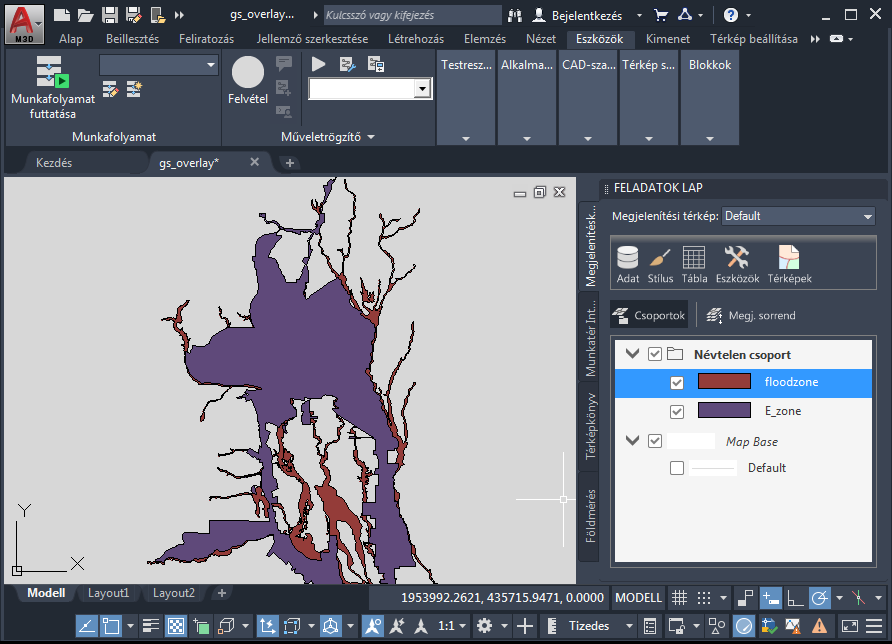This screenshot has height=644, width=892.
Task: Click the Adat data icon
Action: 628,264
